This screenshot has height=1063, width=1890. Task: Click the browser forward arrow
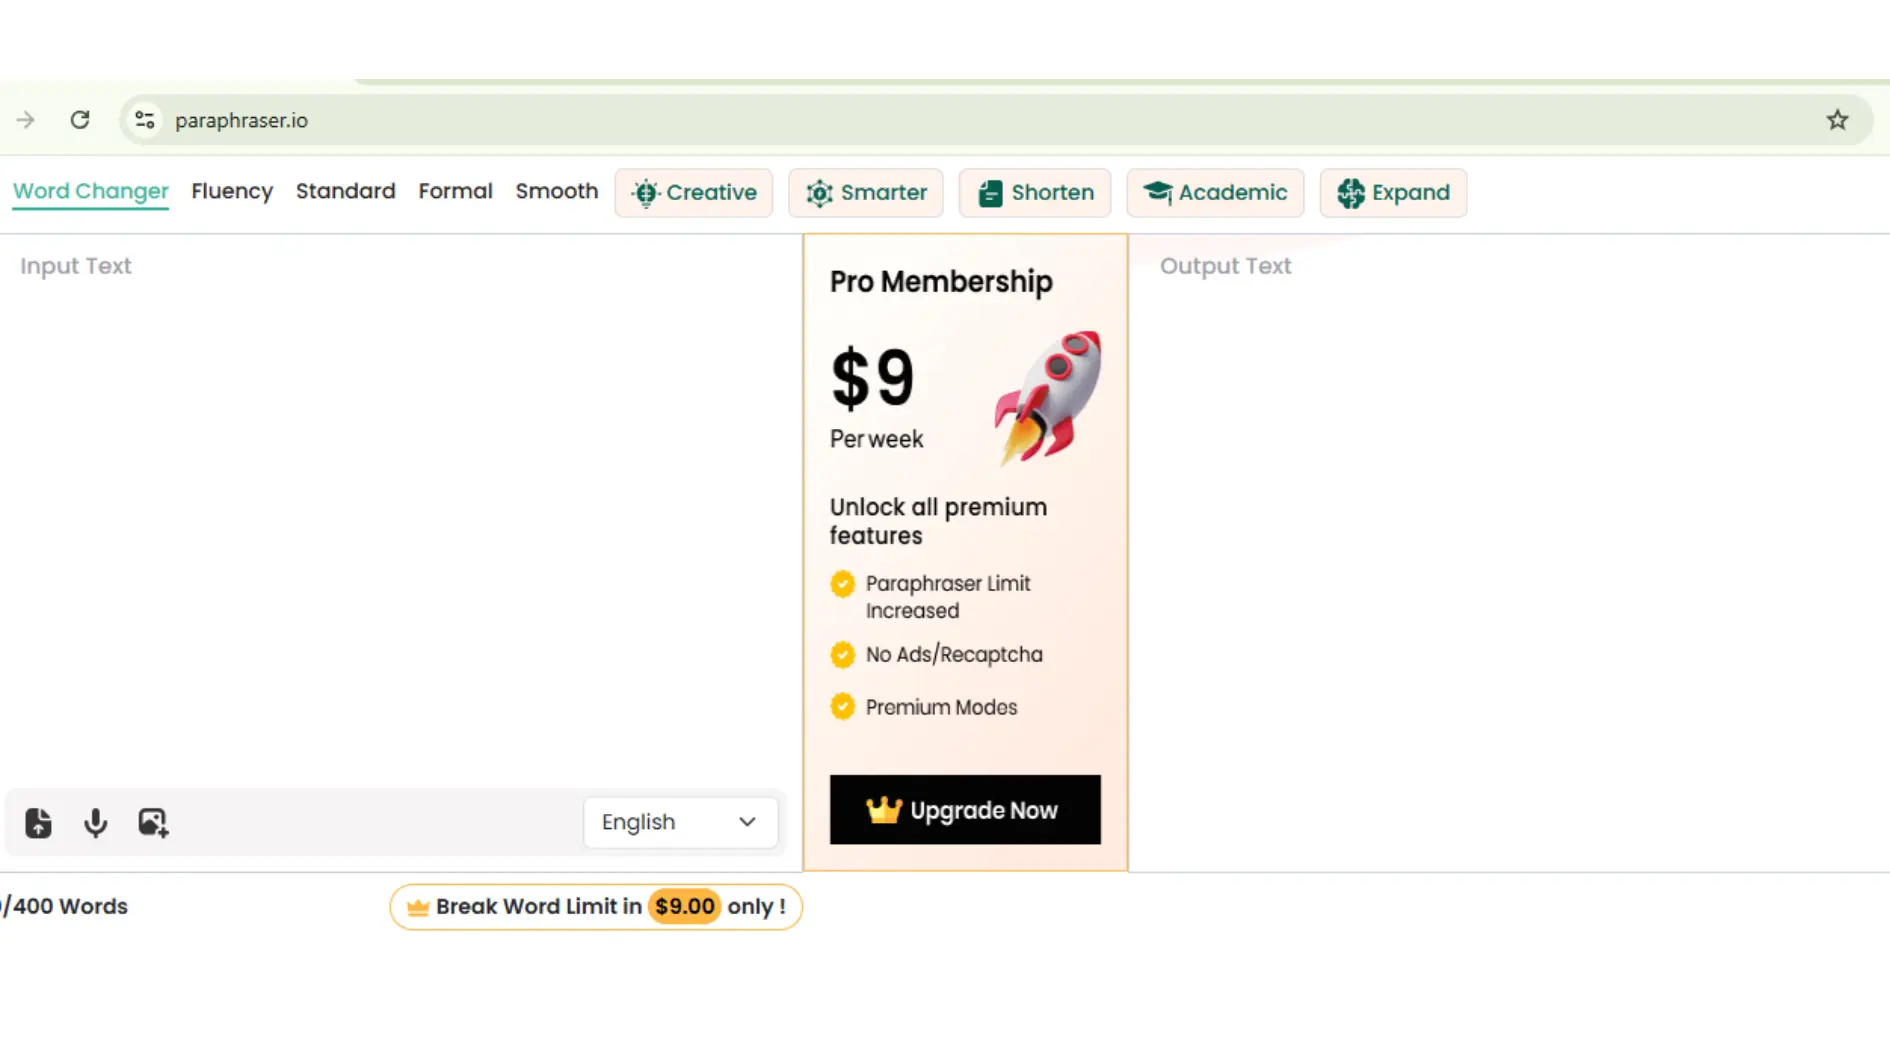pos(26,120)
